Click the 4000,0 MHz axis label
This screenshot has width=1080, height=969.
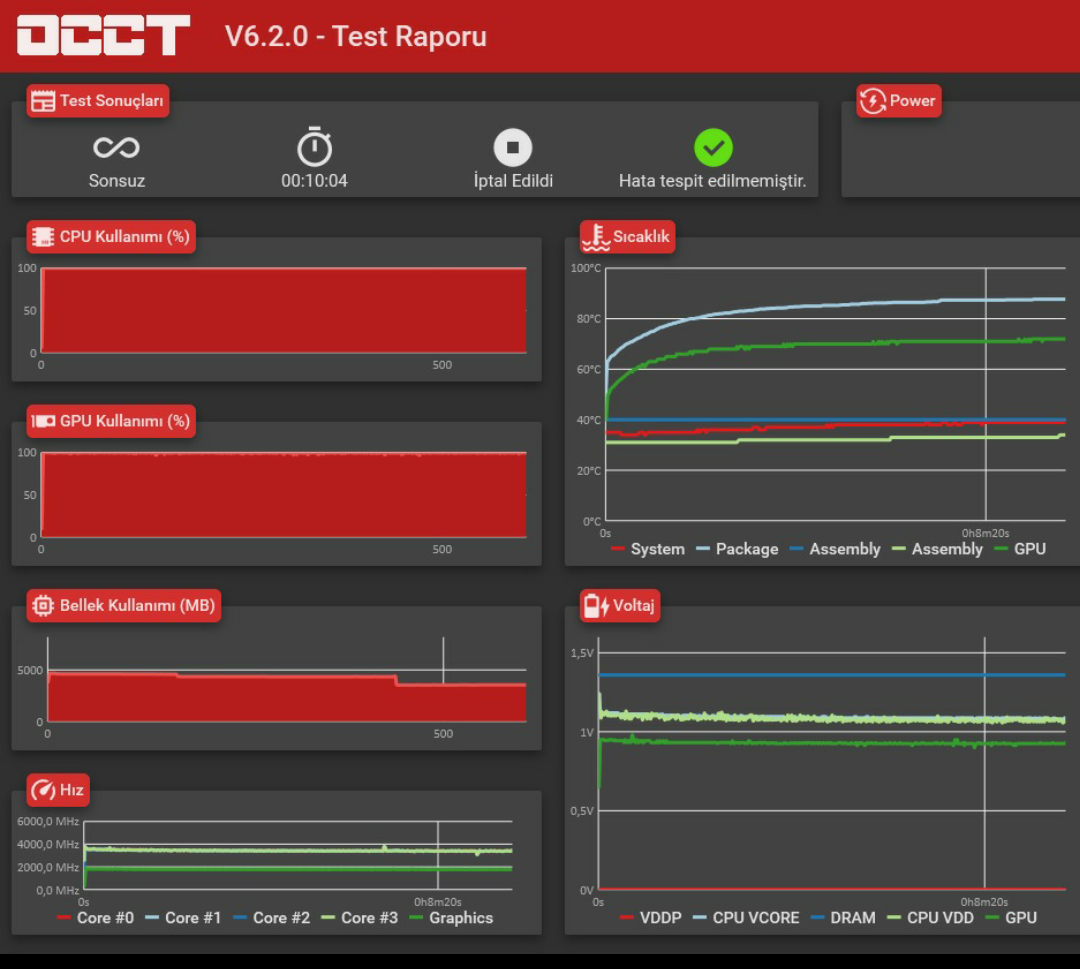click(x=48, y=844)
